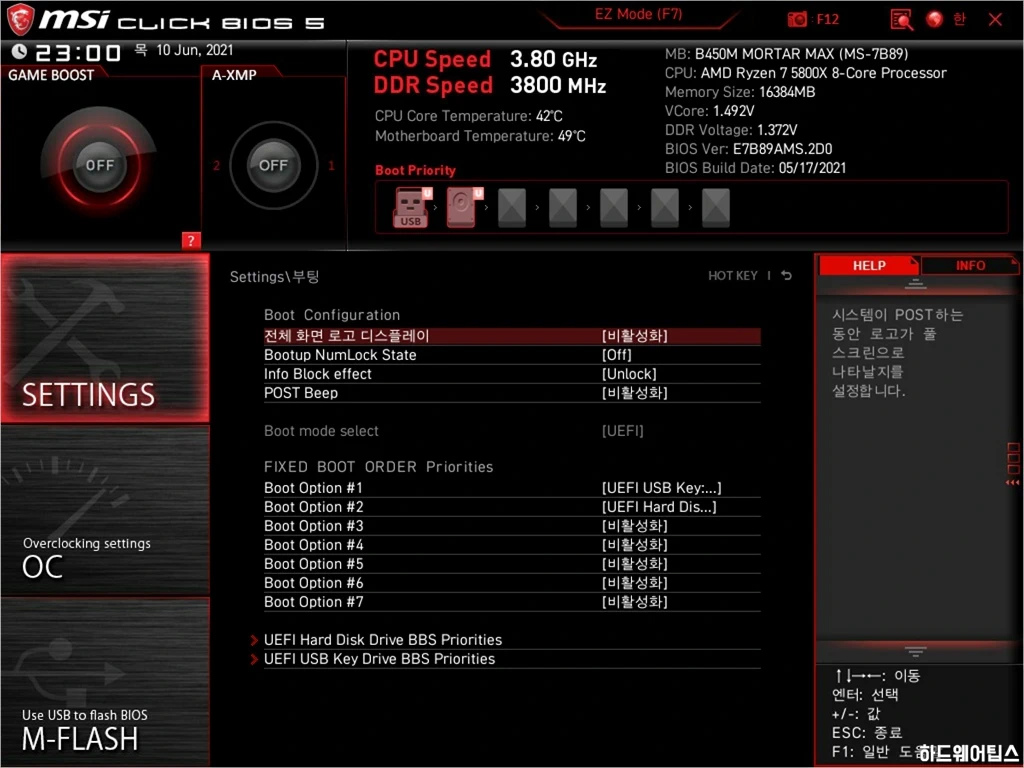Toggle the A-XMP OFF button

273,165
